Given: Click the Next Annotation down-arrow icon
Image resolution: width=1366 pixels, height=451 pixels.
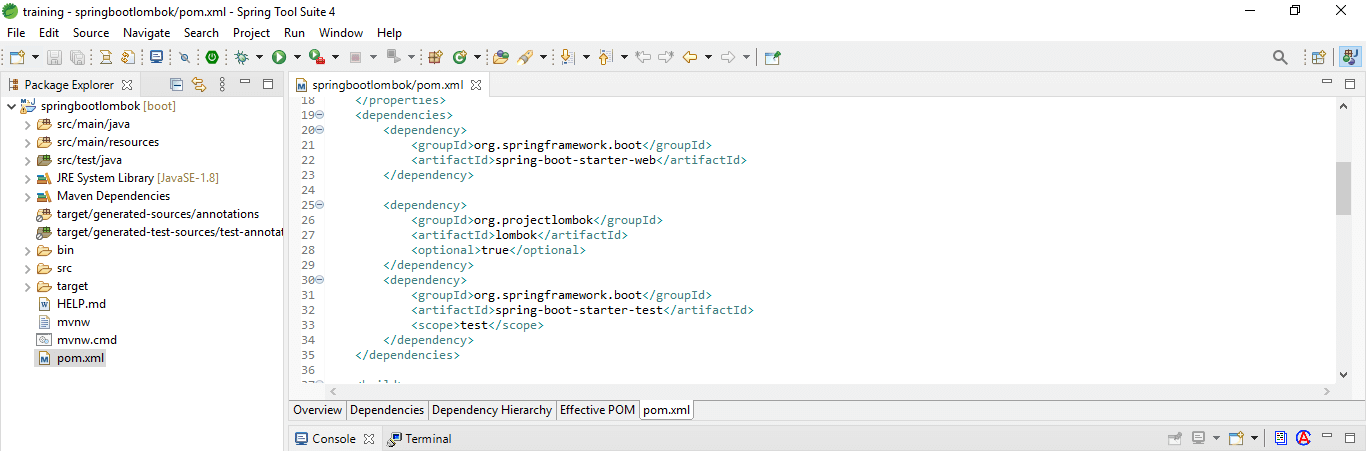Looking at the screenshot, I should pos(567,57).
